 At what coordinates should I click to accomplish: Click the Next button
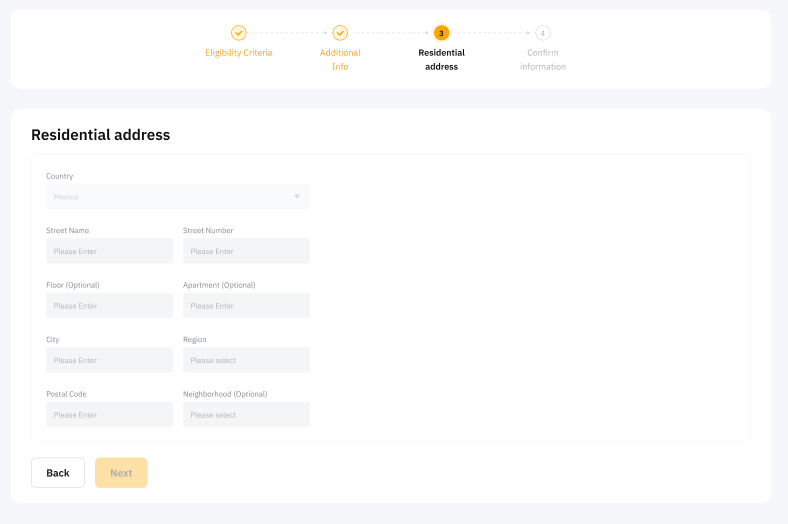[121, 473]
